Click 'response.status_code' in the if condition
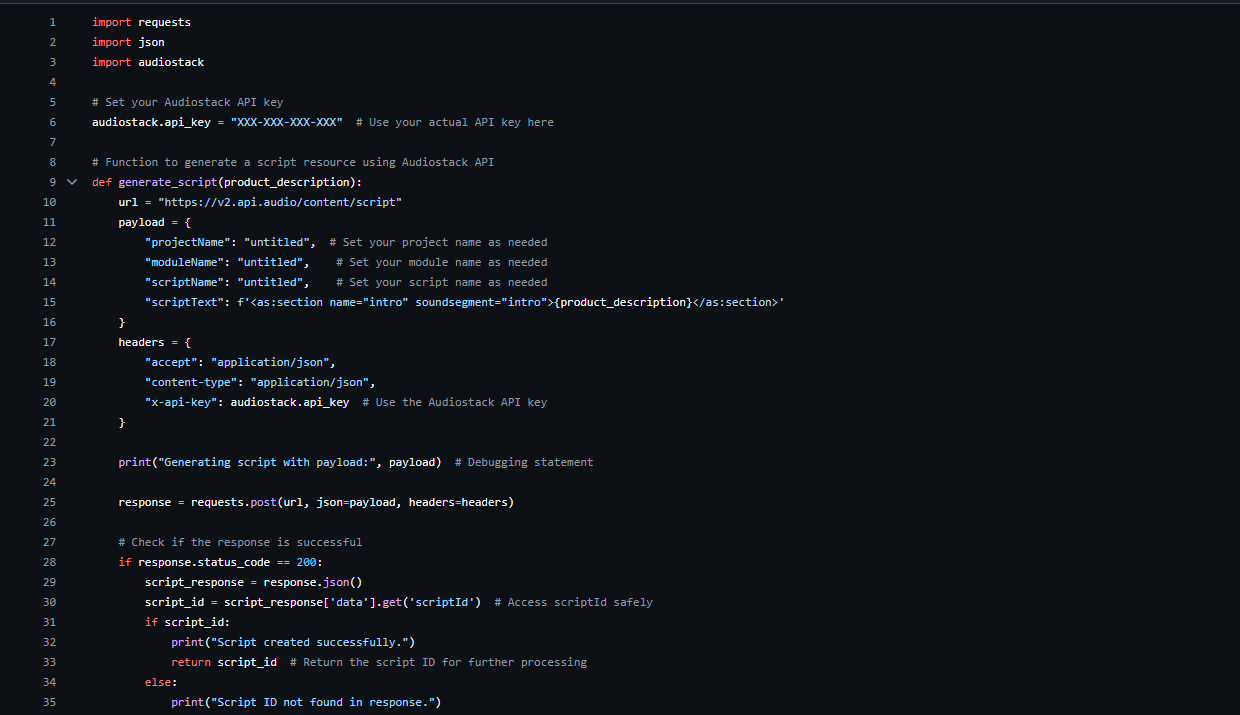The height and width of the screenshot is (715, 1240). pos(204,562)
